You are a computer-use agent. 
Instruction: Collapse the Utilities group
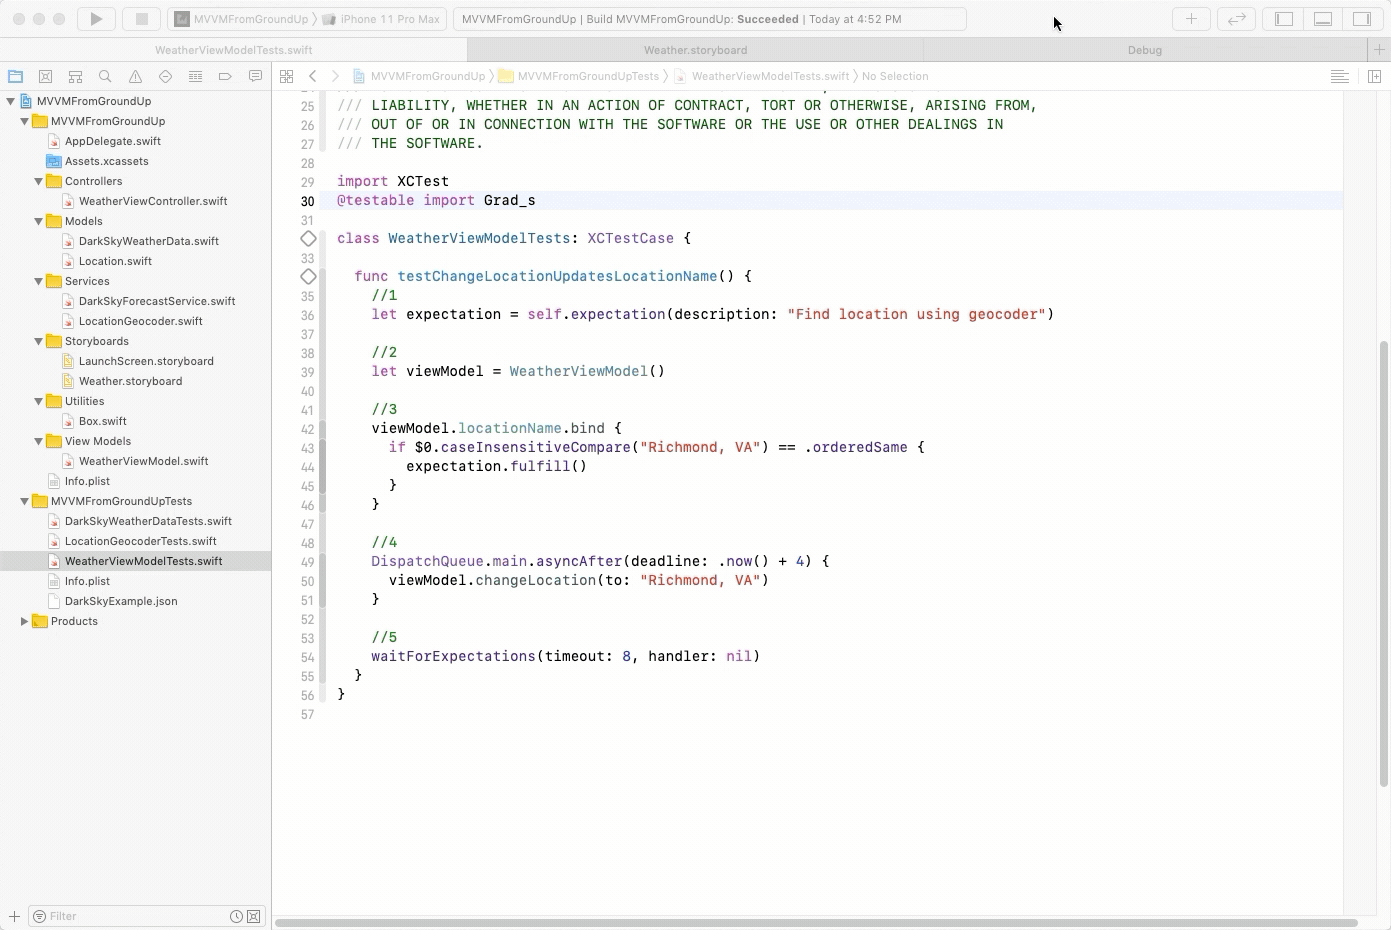click(x=39, y=401)
